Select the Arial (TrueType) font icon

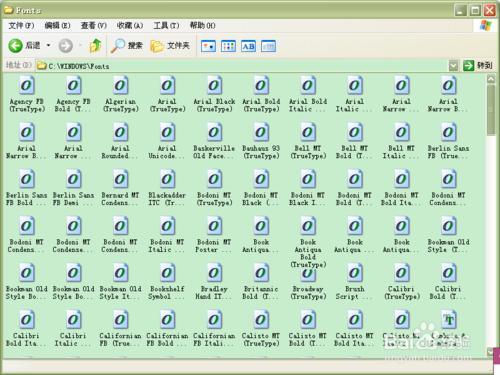pyautogui.click(x=167, y=94)
